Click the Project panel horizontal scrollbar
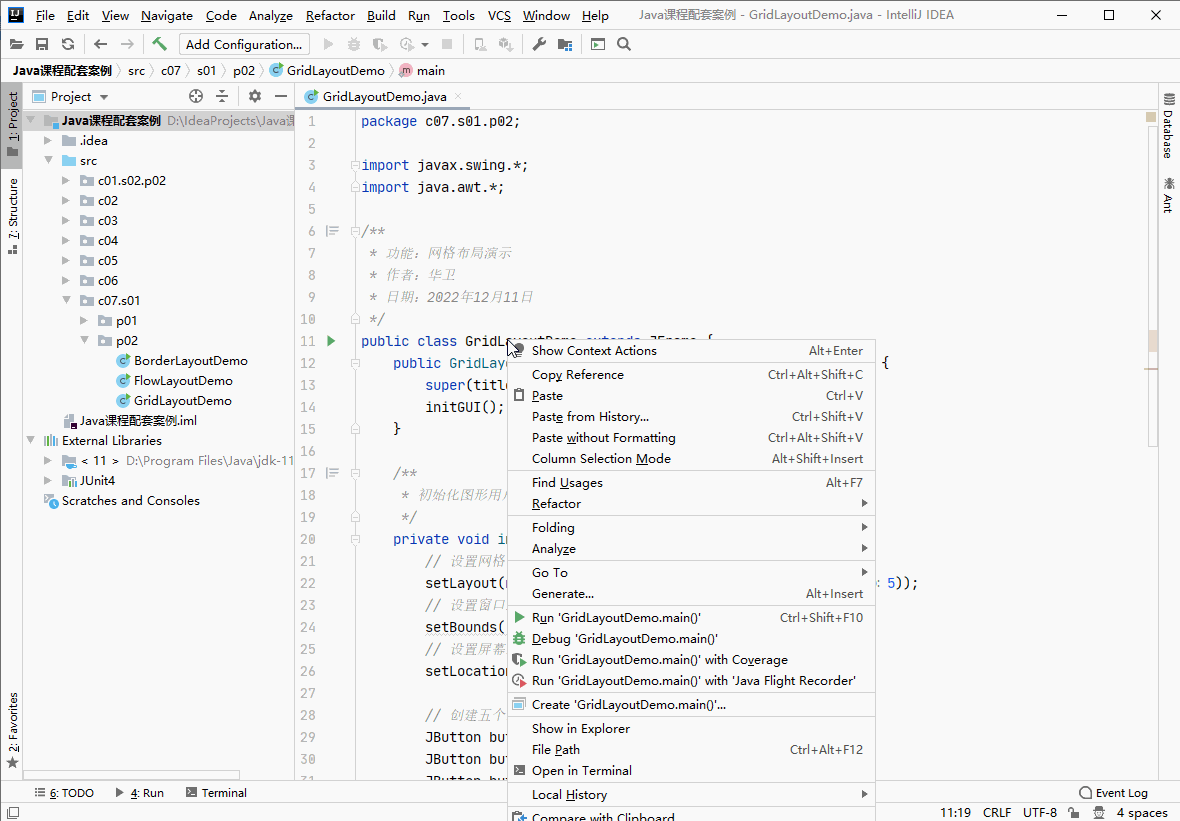 point(132,775)
